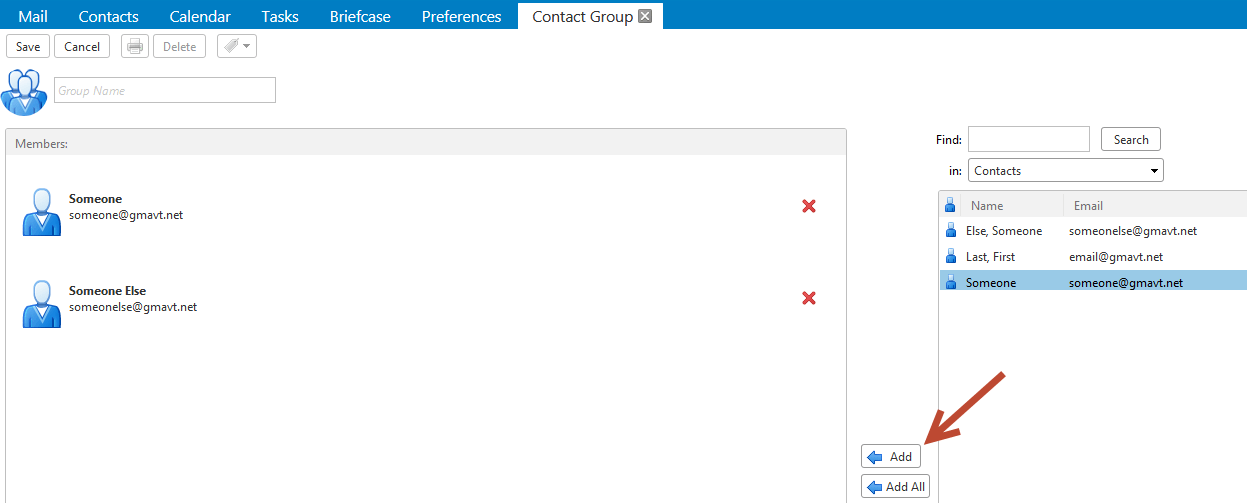Remove member Someone with red X
The image size is (1247, 503).
[809, 206]
